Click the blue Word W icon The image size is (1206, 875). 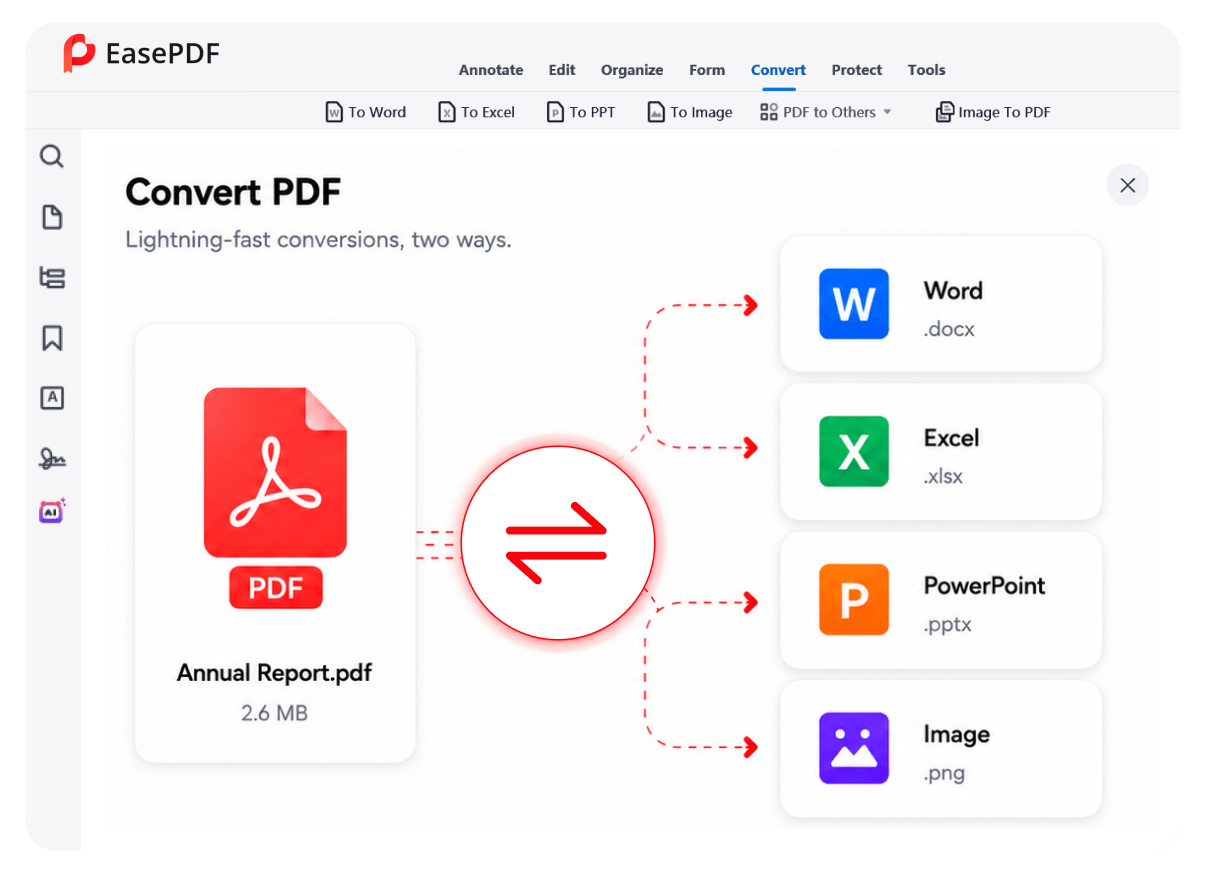tap(854, 304)
